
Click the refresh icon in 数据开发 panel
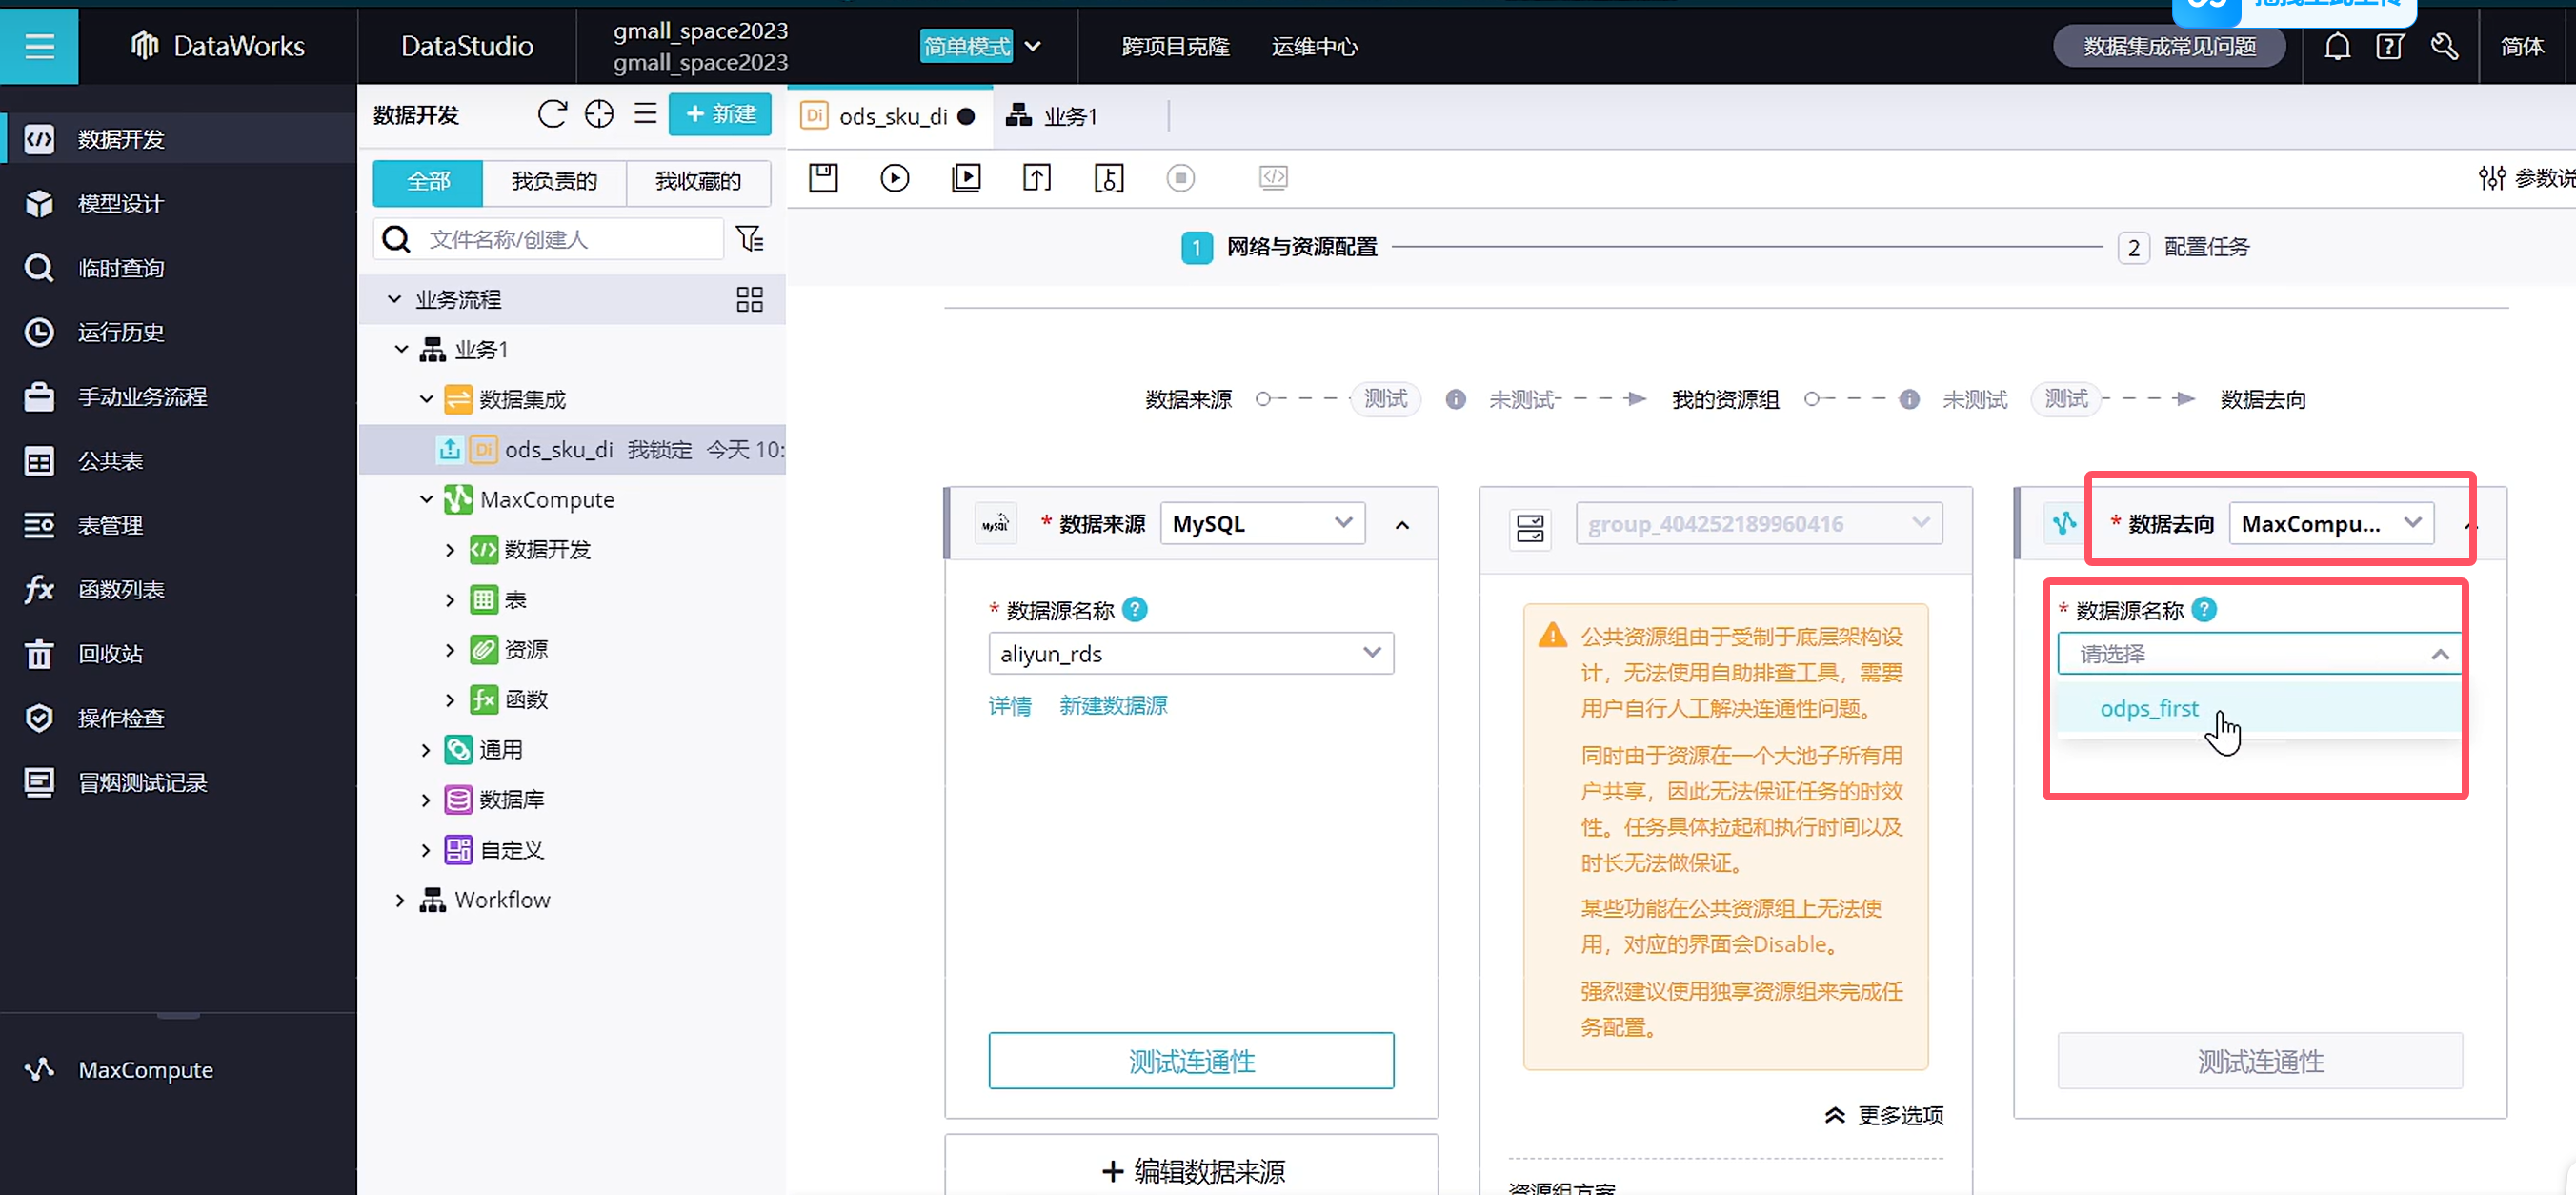point(552,114)
